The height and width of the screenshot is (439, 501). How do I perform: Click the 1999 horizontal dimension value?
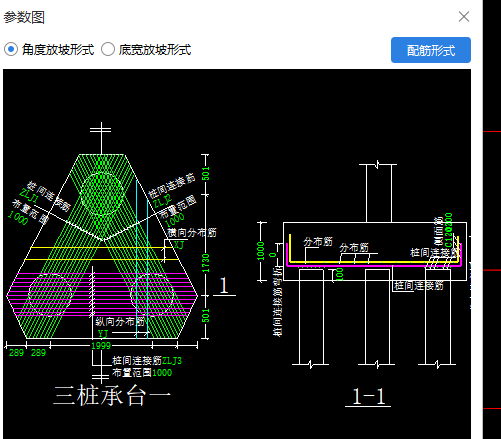[101, 346]
